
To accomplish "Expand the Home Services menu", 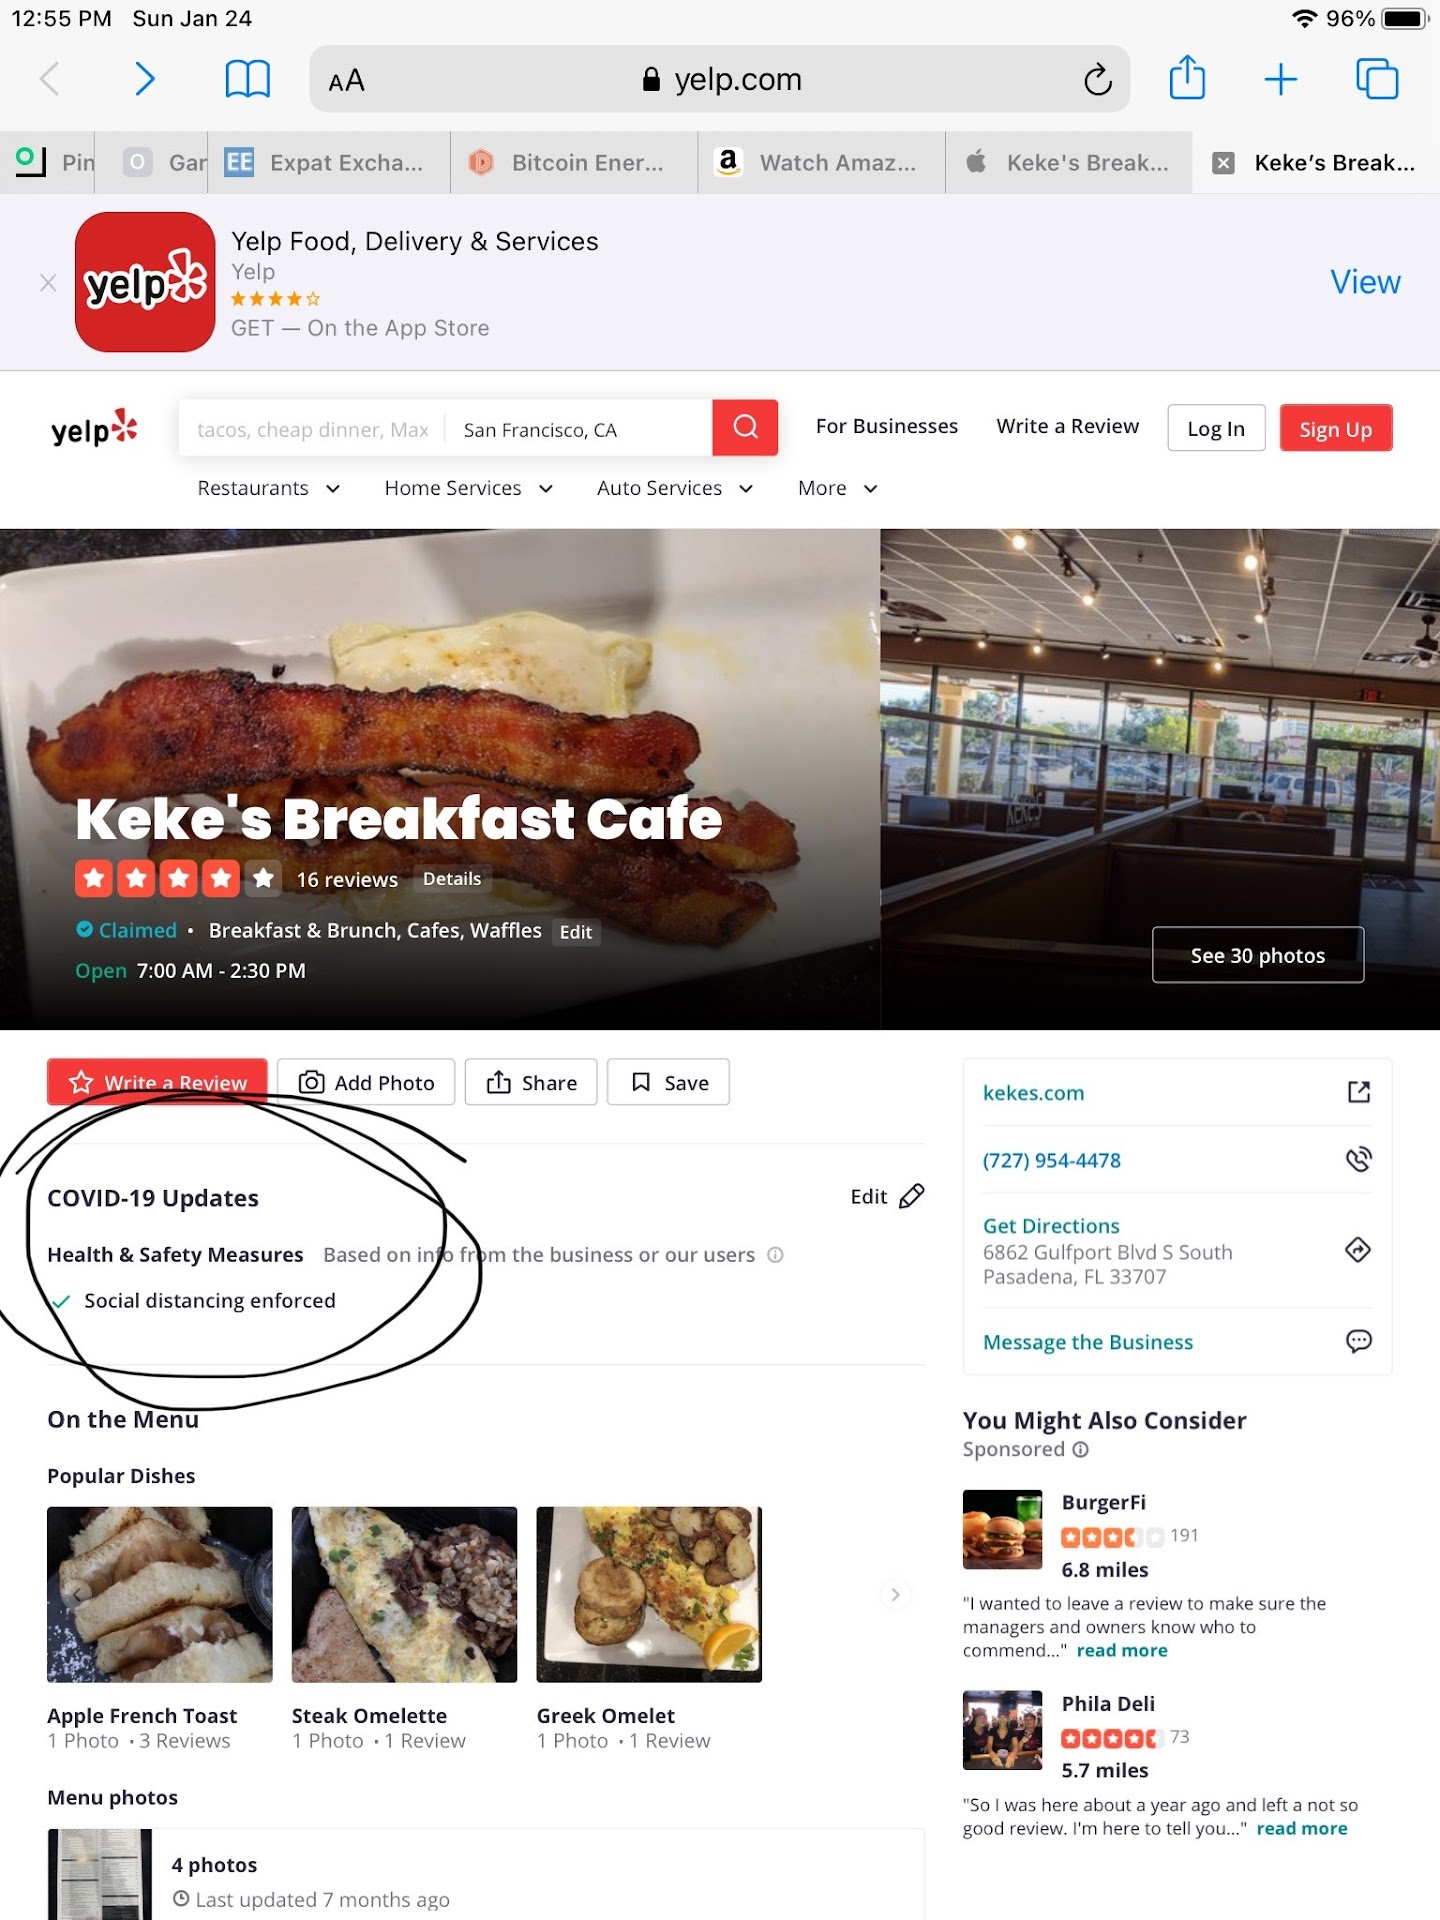I will point(469,488).
